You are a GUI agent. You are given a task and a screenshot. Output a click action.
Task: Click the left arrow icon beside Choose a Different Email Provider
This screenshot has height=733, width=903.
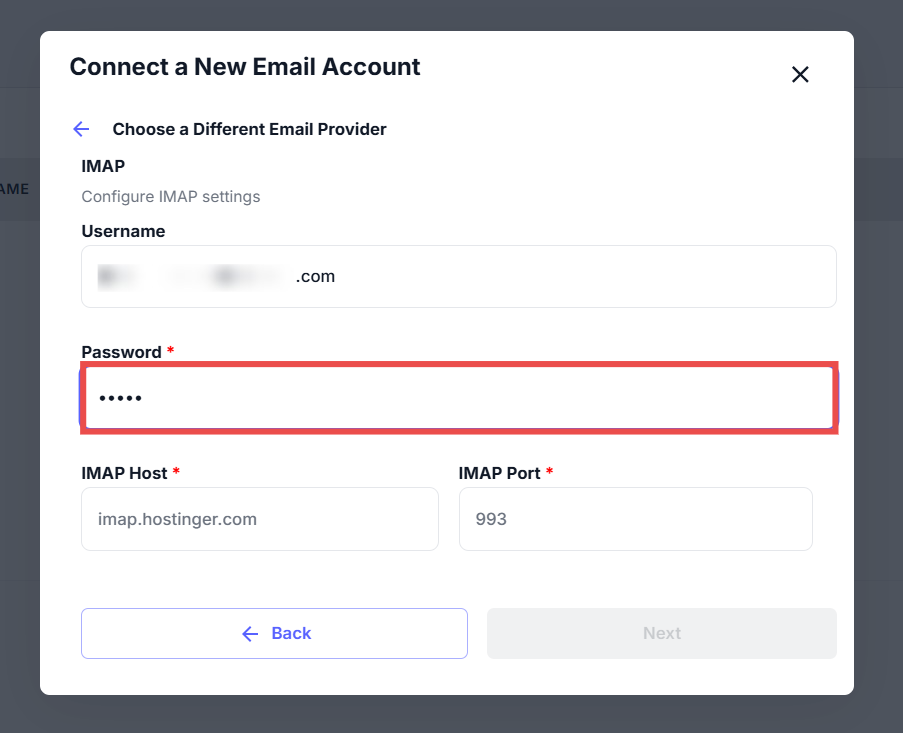tap(81, 129)
